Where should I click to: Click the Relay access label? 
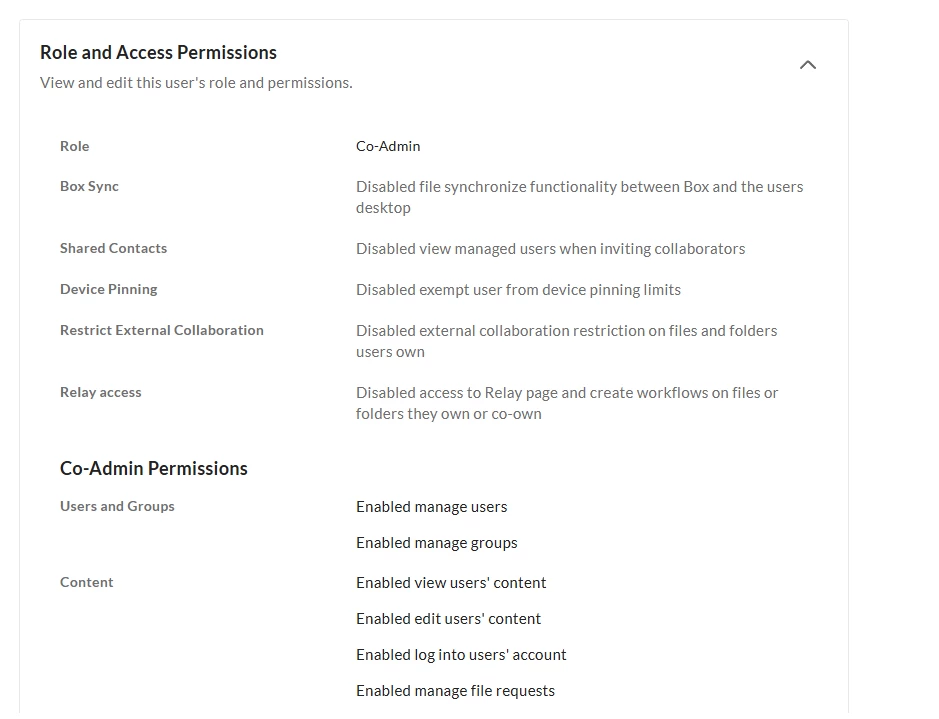(x=101, y=392)
